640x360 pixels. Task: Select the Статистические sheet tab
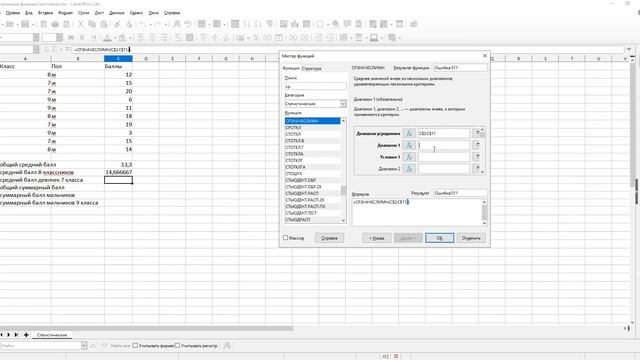coord(52,335)
